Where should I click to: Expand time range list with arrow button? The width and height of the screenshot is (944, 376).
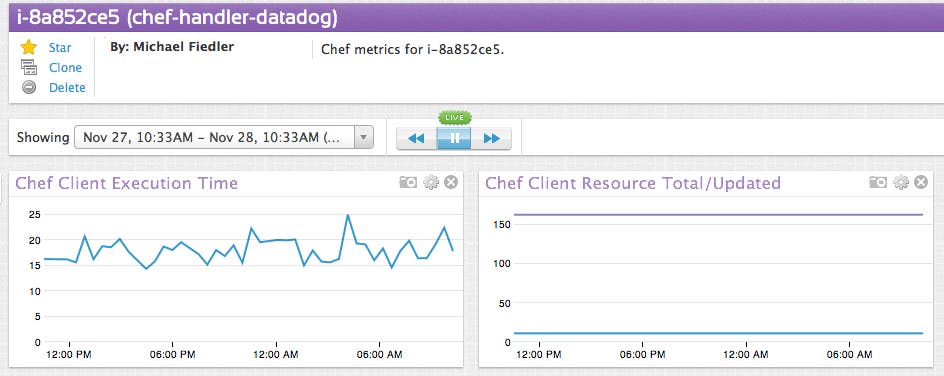click(363, 138)
